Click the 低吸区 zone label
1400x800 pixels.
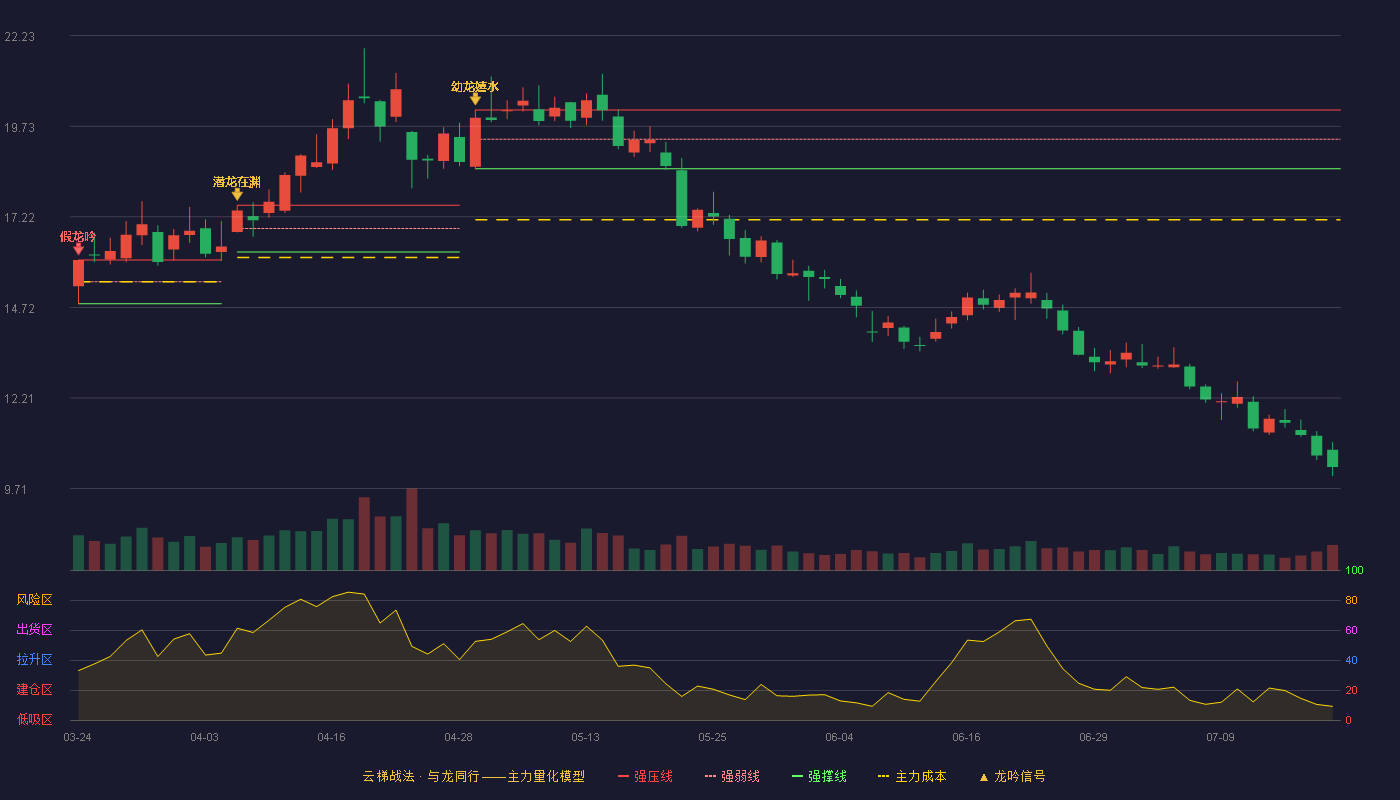click(34, 720)
